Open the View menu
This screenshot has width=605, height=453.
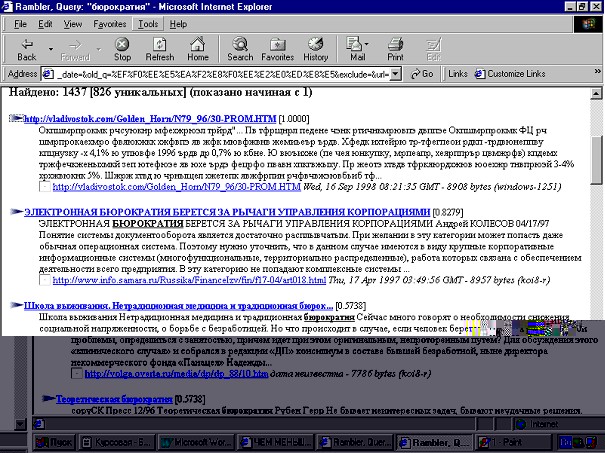[73, 24]
